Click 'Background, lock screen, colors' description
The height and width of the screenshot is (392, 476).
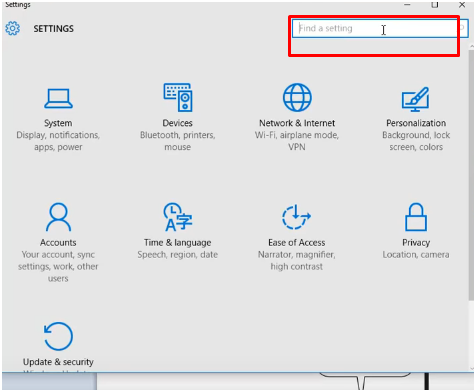coord(416,141)
